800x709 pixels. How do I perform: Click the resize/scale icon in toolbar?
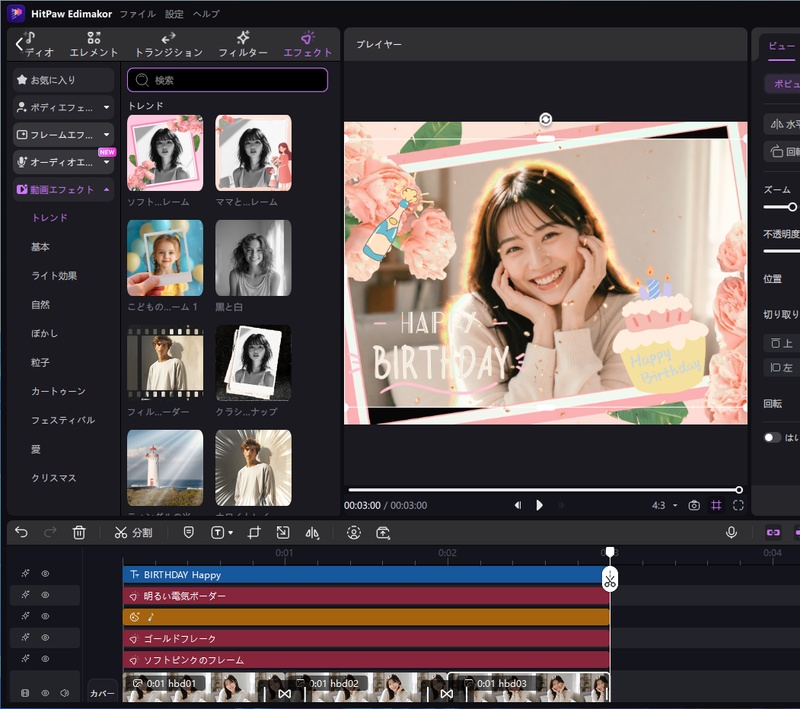(x=283, y=533)
